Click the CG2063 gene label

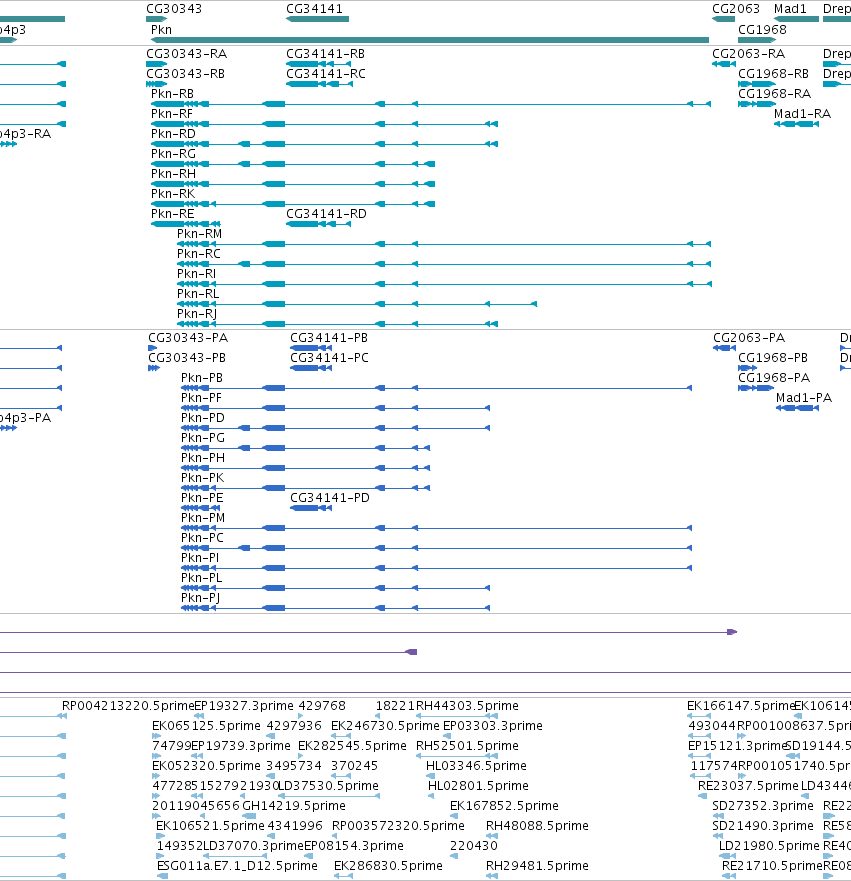click(x=736, y=8)
